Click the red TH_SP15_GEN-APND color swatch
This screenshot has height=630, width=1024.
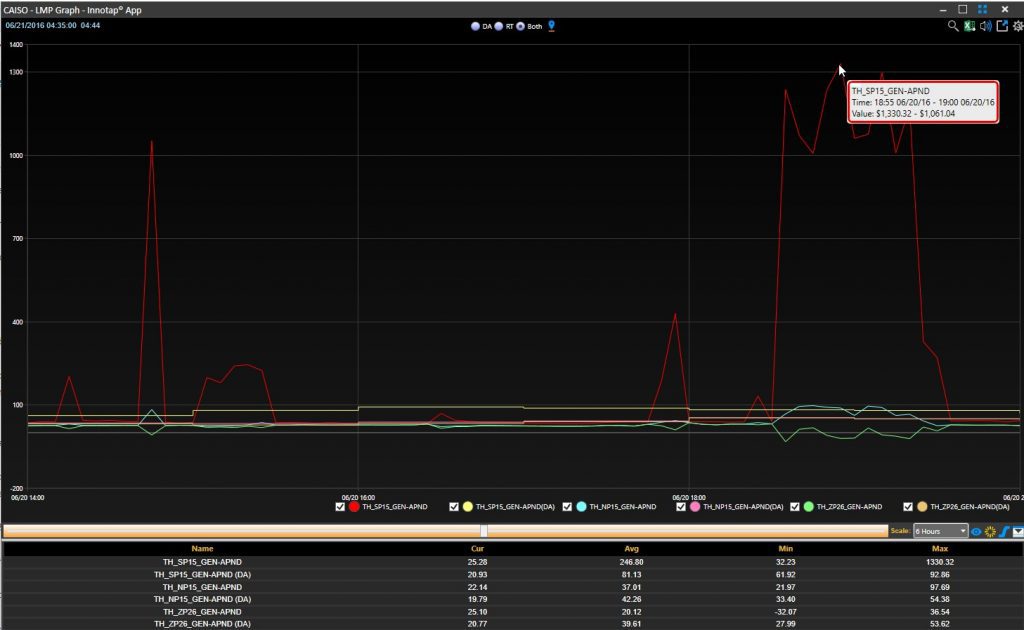click(354, 507)
